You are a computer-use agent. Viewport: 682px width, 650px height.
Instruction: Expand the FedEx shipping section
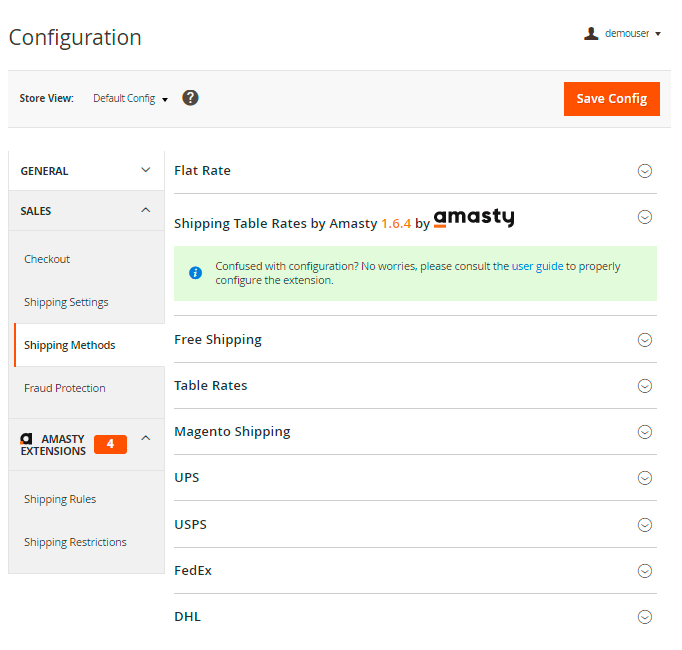click(645, 571)
